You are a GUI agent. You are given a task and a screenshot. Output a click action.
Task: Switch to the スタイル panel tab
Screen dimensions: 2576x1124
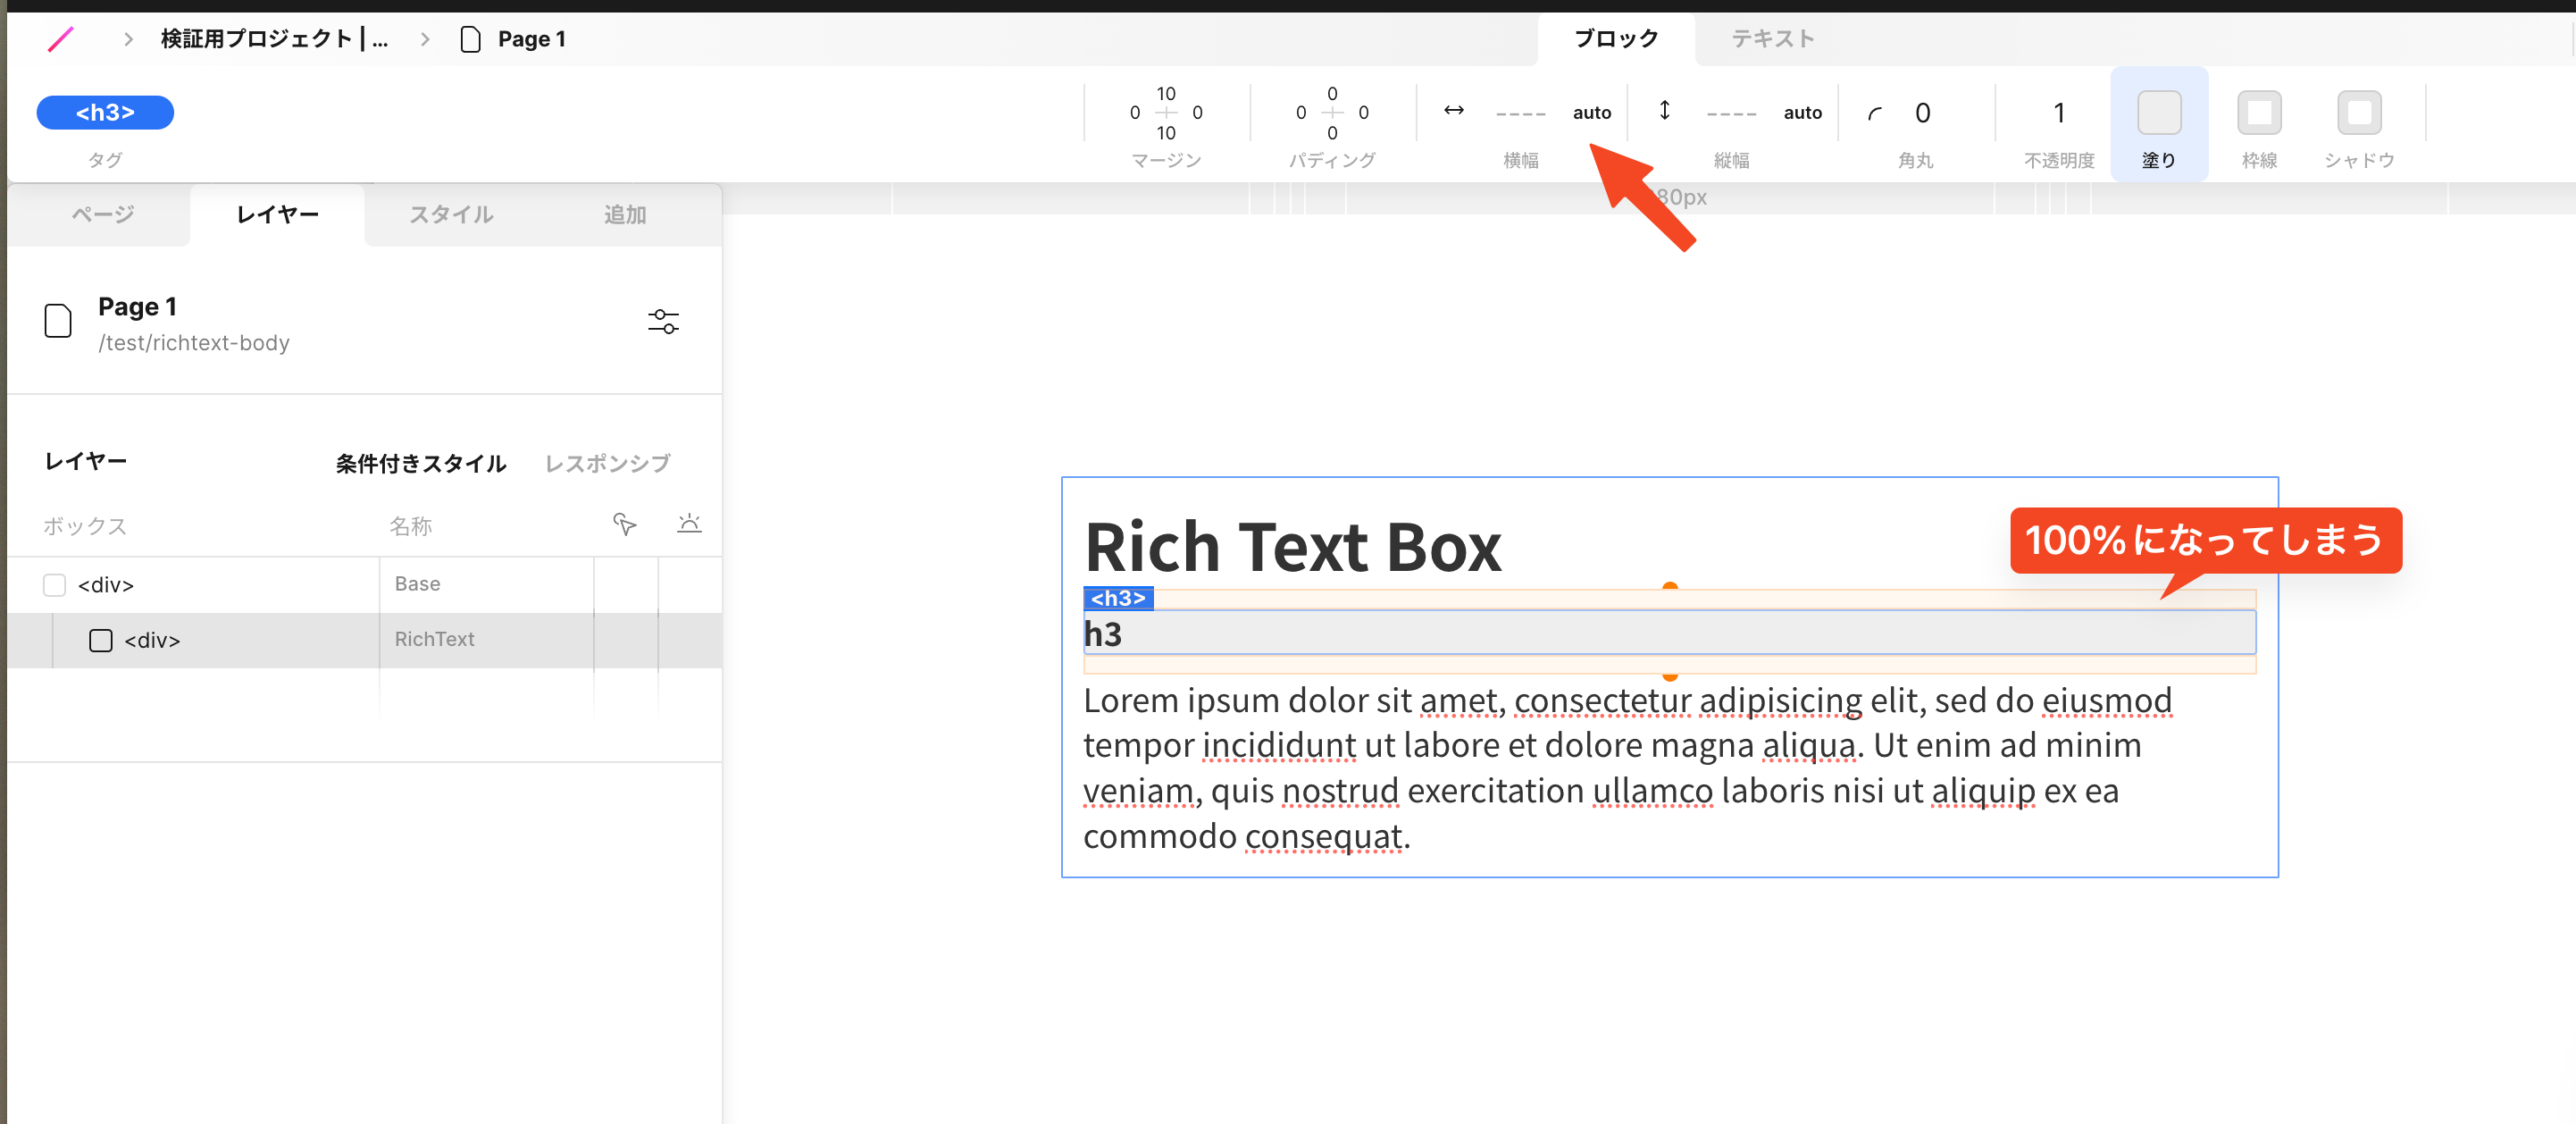pyautogui.click(x=451, y=214)
